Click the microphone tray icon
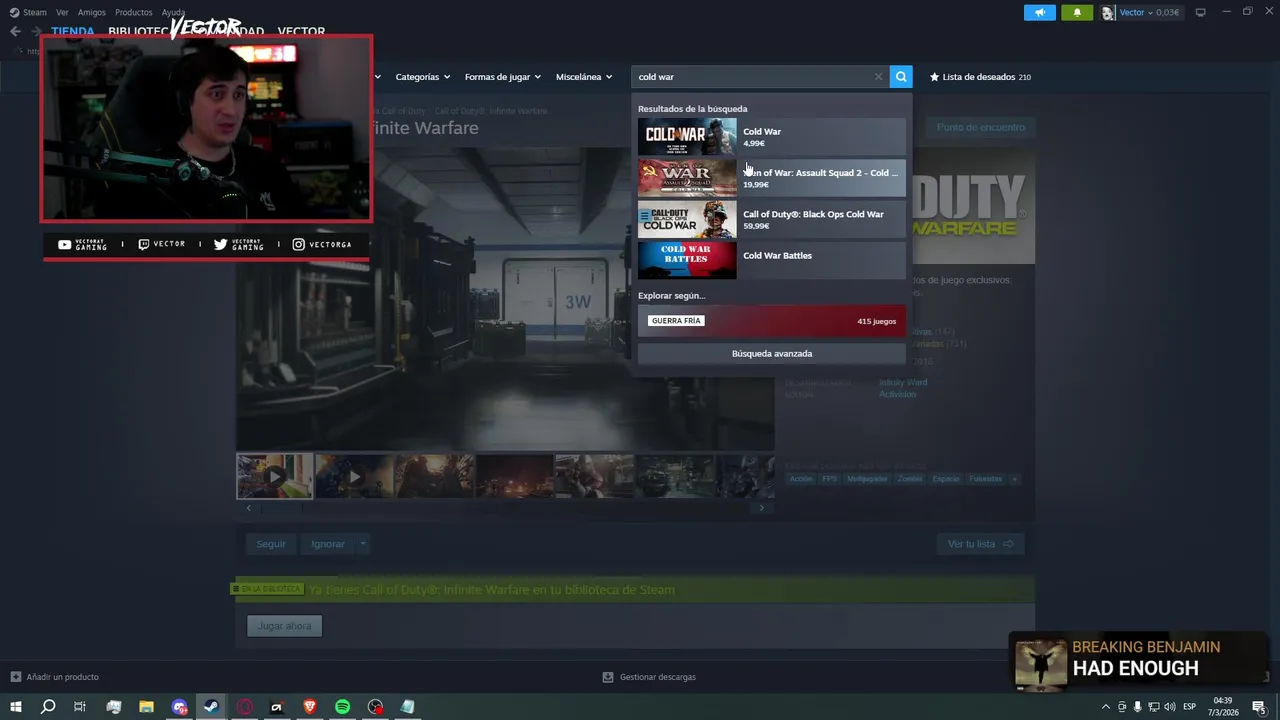1280x720 pixels. [1137, 707]
